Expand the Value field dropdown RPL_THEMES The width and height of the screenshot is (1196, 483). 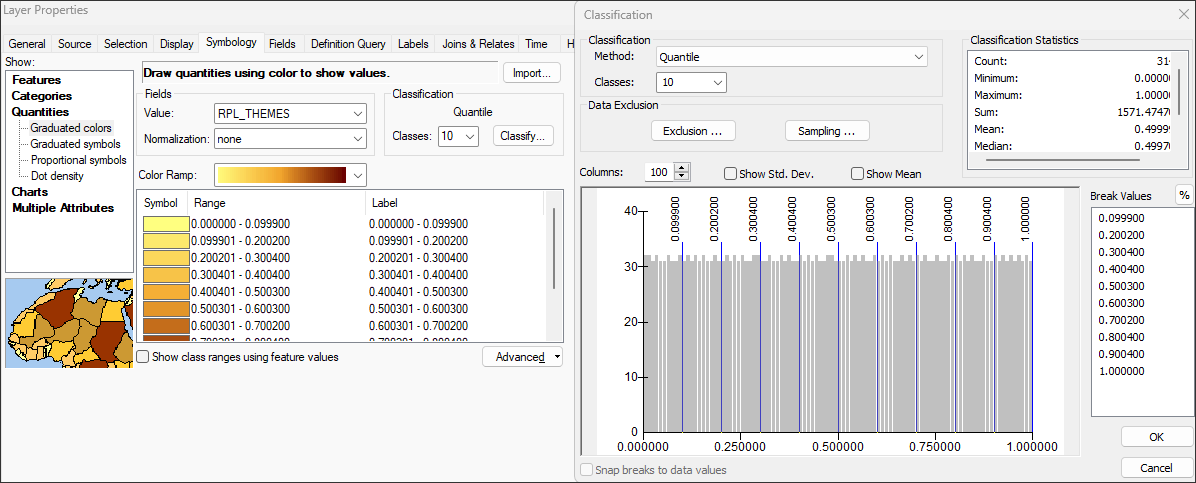pos(290,113)
